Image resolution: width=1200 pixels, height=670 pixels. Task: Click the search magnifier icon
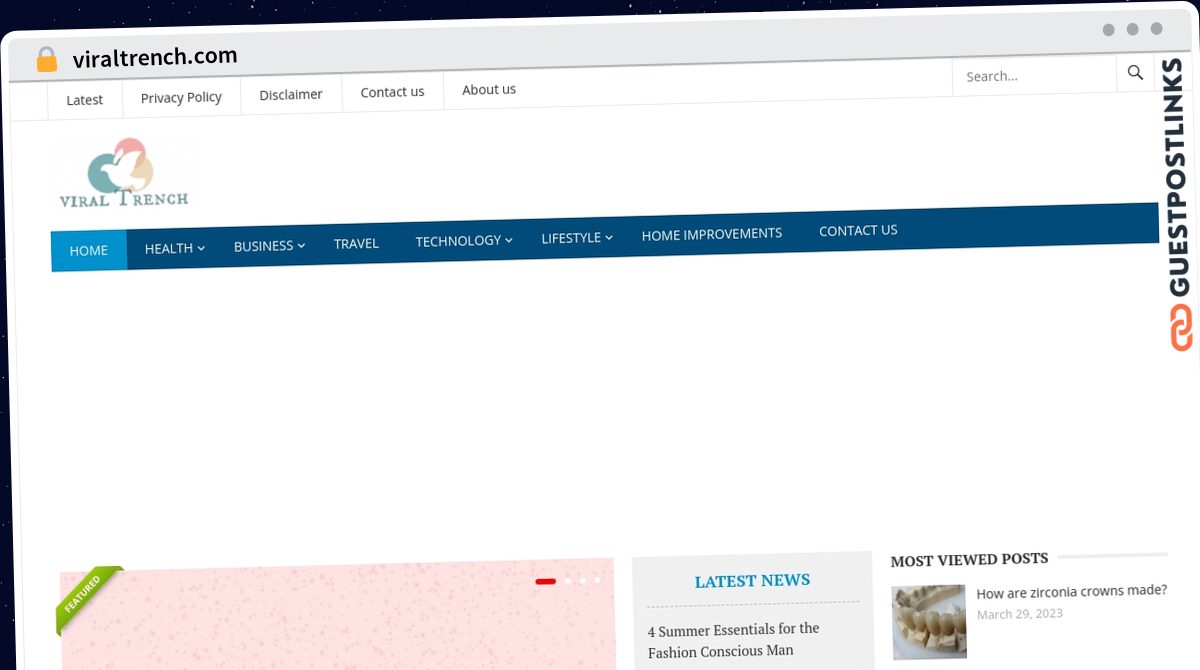[1135, 73]
